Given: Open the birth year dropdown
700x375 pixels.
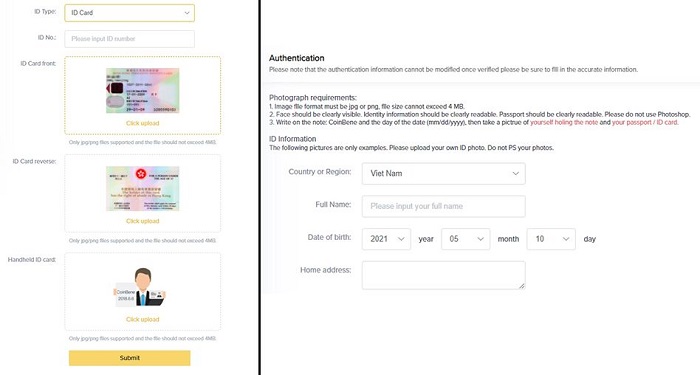Looking at the screenshot, I should pos(386,239).
